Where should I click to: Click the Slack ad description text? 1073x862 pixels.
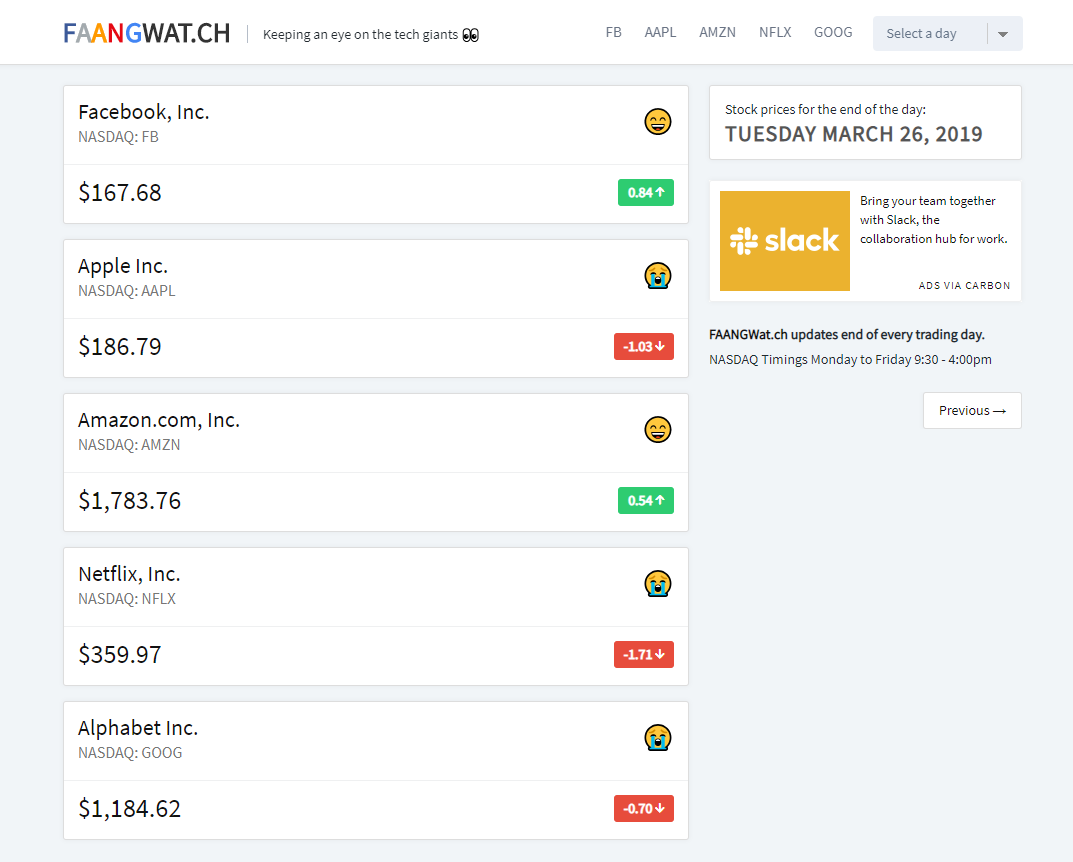coord(933,220)
